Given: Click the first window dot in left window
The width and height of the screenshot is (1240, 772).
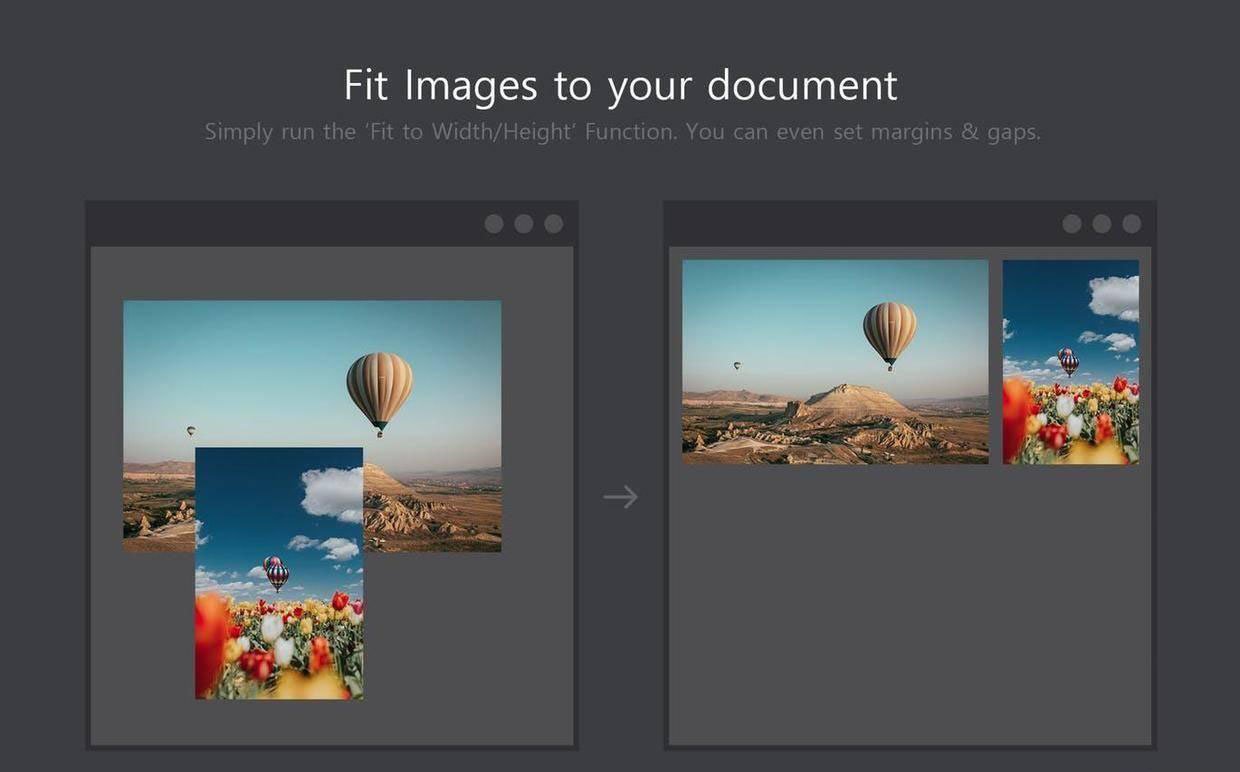Looking at the screenshot, I should pos(494,224).
